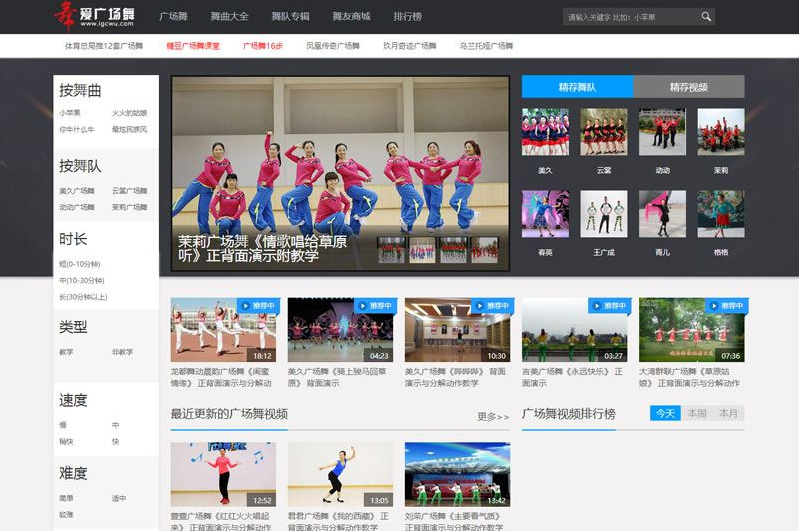Open the 吉美广场舞《永远快乐》 video title
Viewport: 799px width, 531px height.
pos(572,377)
